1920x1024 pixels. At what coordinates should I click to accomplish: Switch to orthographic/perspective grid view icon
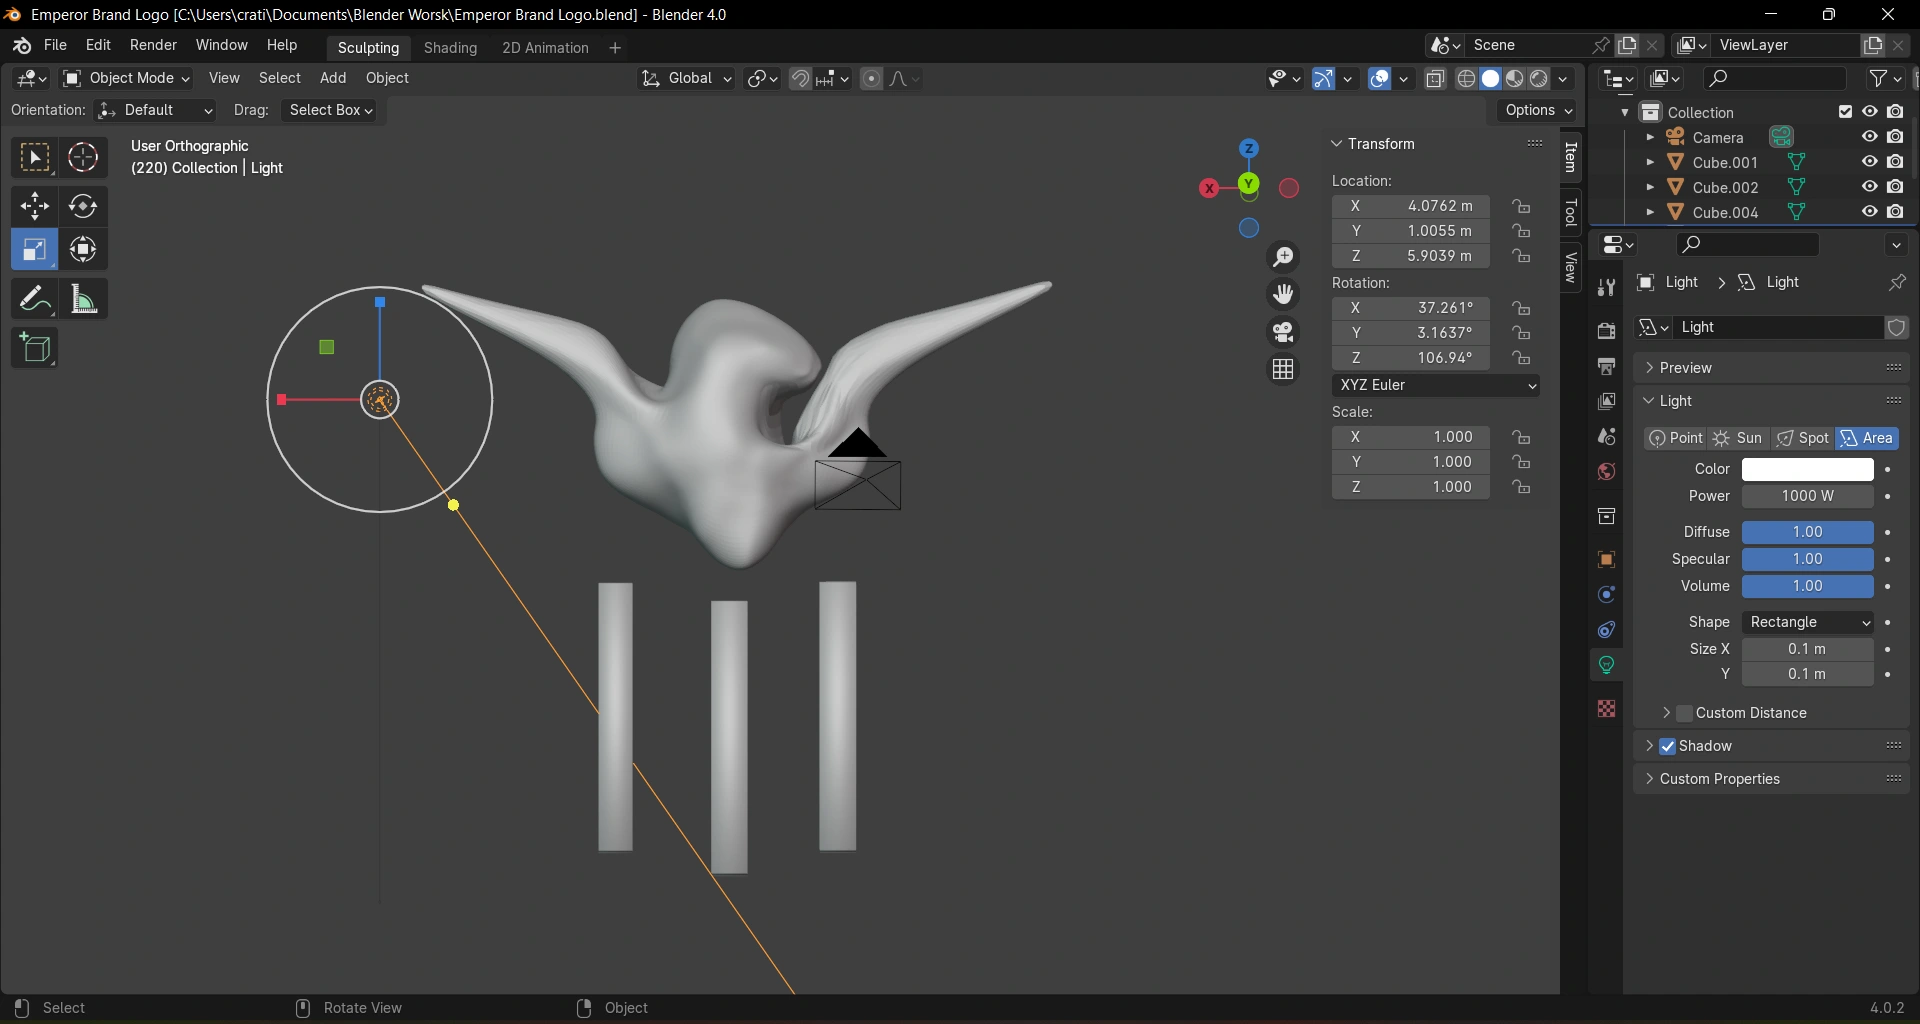tap(1284, 370)
